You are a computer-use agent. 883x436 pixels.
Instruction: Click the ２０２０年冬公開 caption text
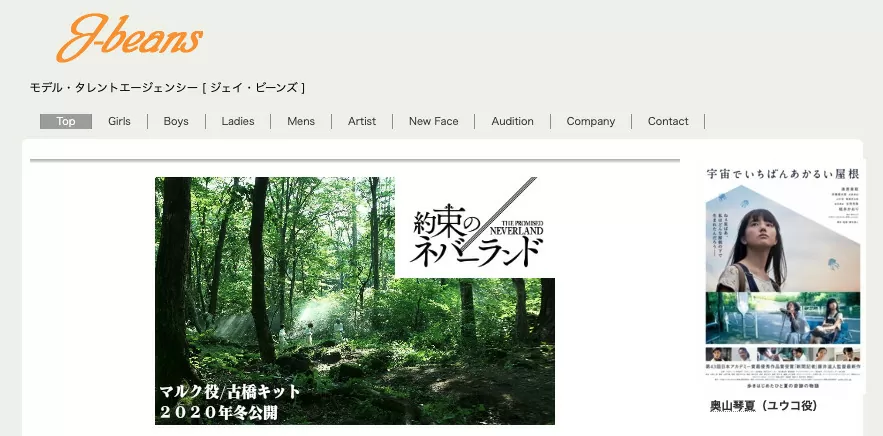tap(219, 412)
